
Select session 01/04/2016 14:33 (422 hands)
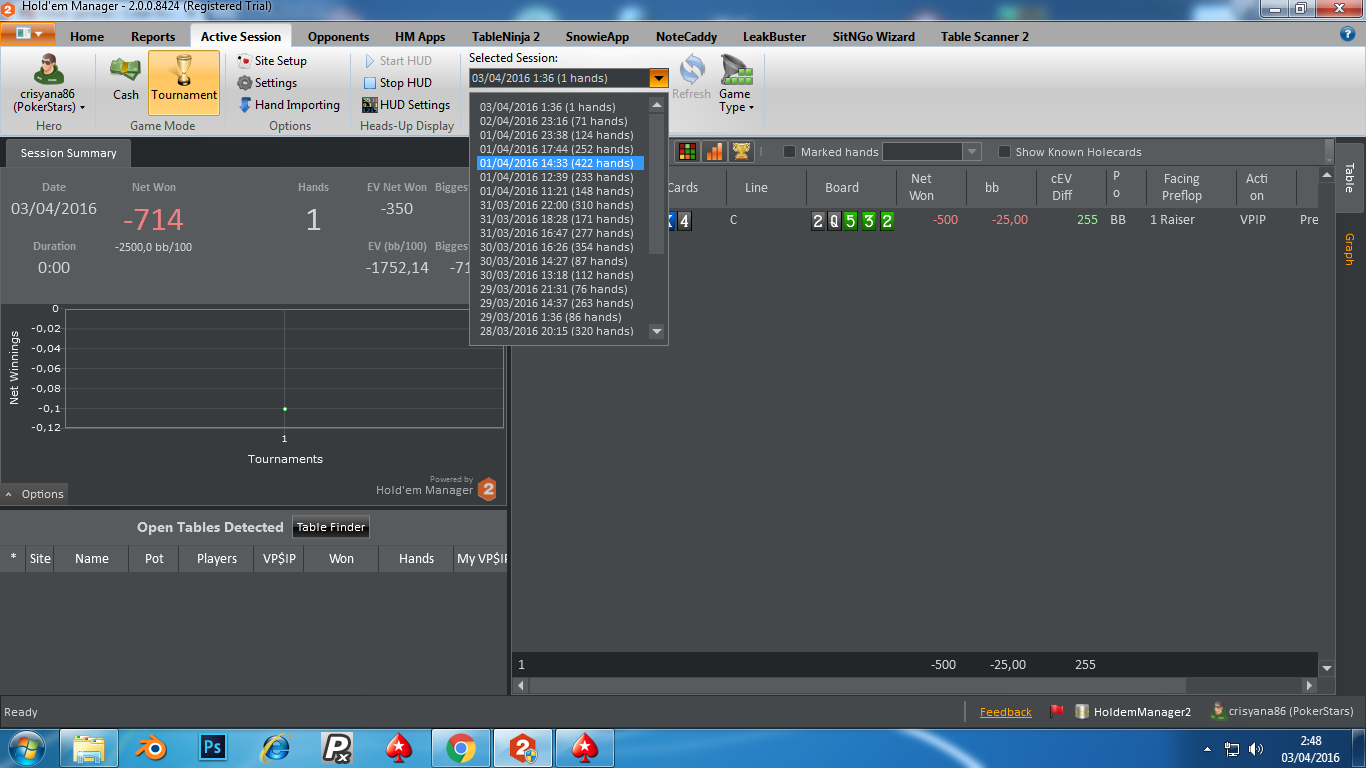(x=560, y=163)
